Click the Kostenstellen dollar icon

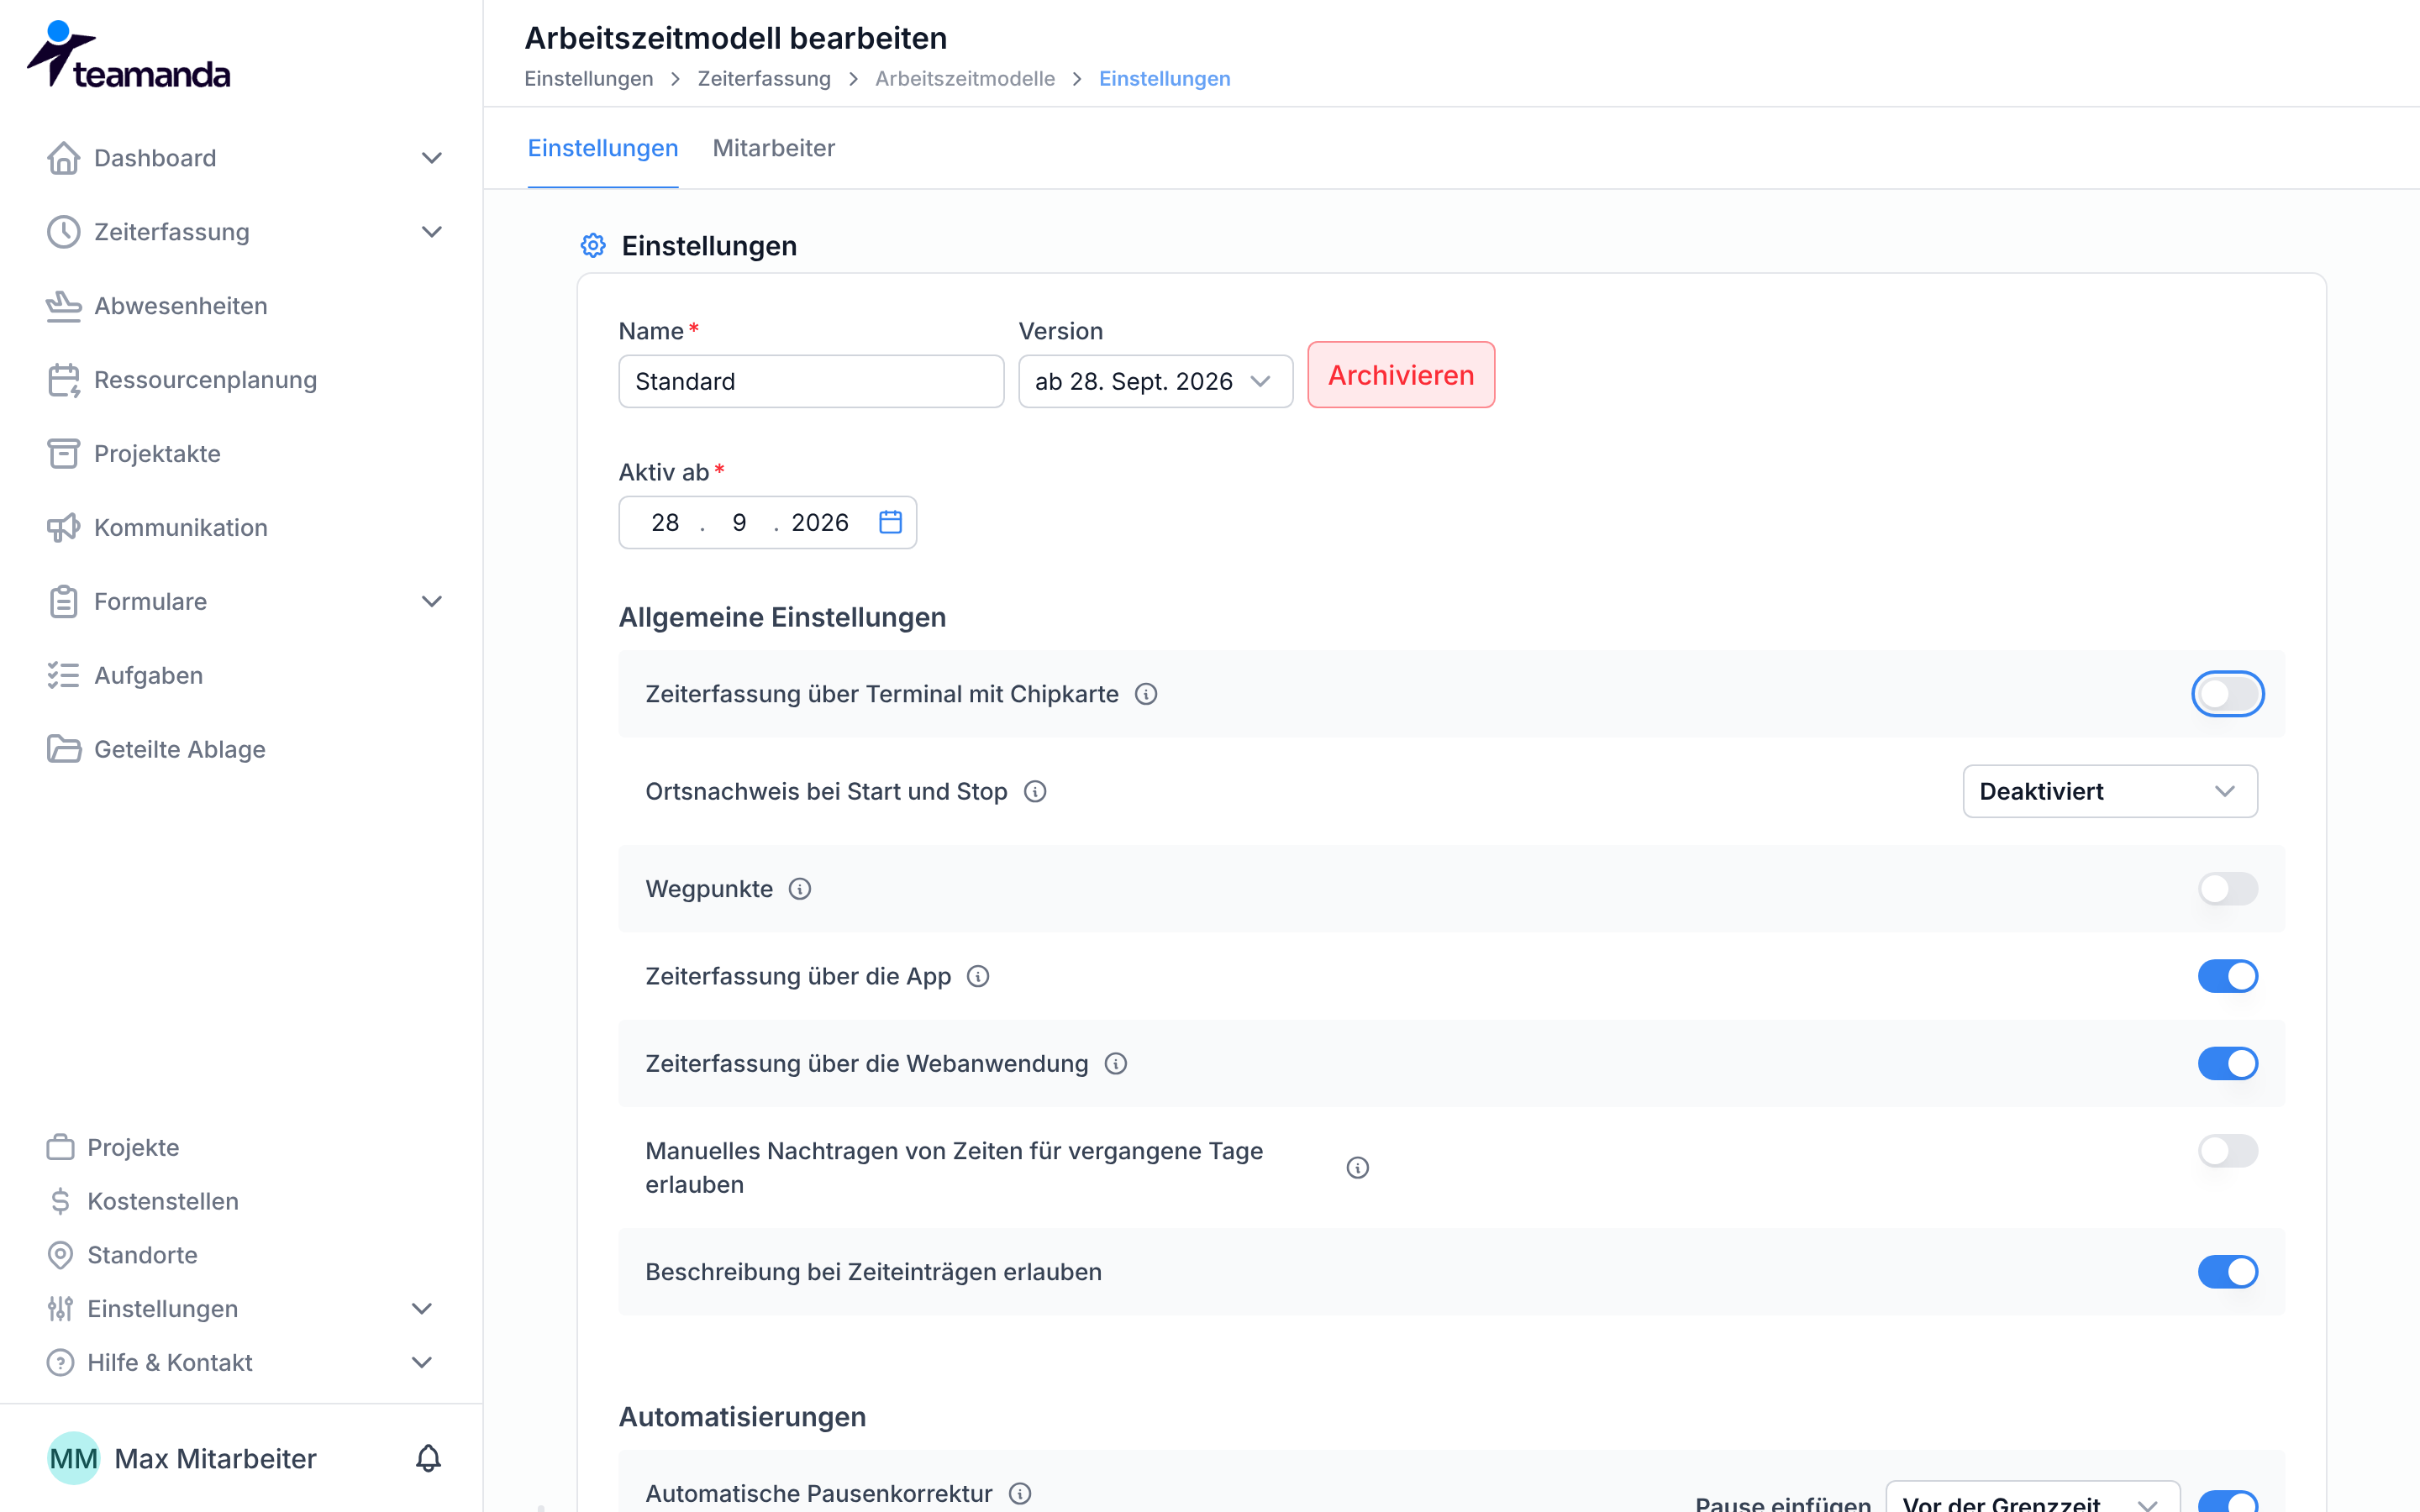pos(60,1201)
